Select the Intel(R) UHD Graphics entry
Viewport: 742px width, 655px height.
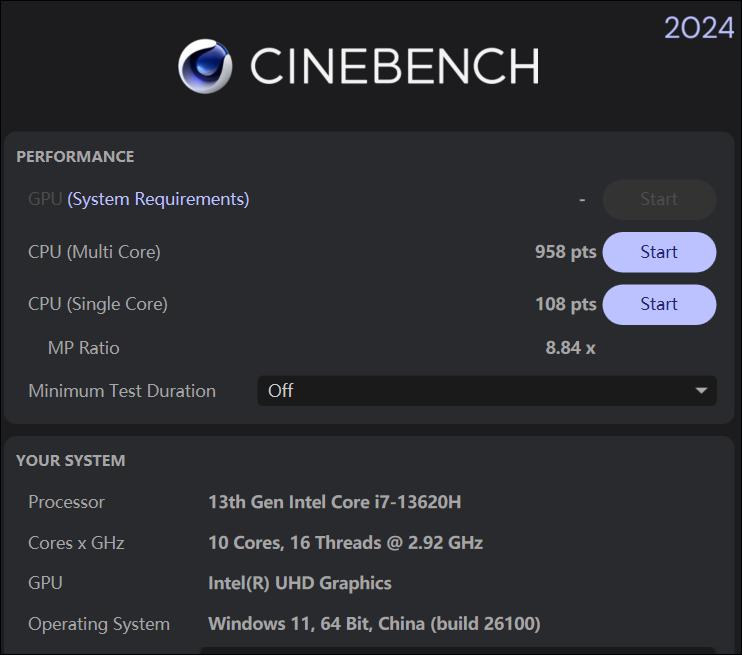pos(300,583)
